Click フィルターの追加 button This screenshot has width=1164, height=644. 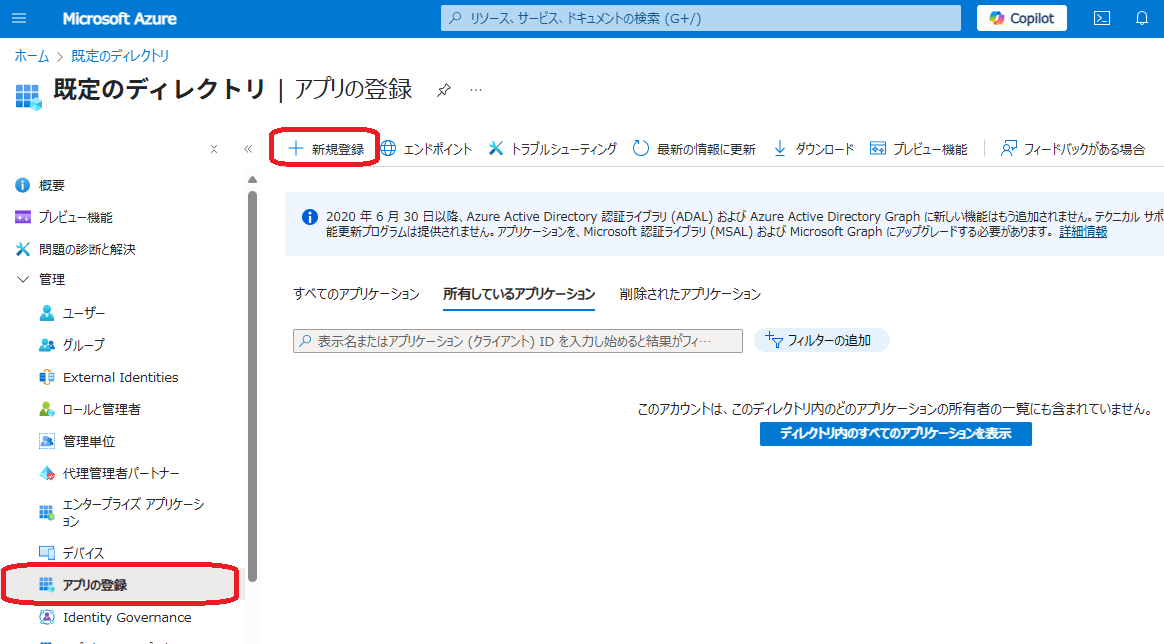tap(822, 341)
